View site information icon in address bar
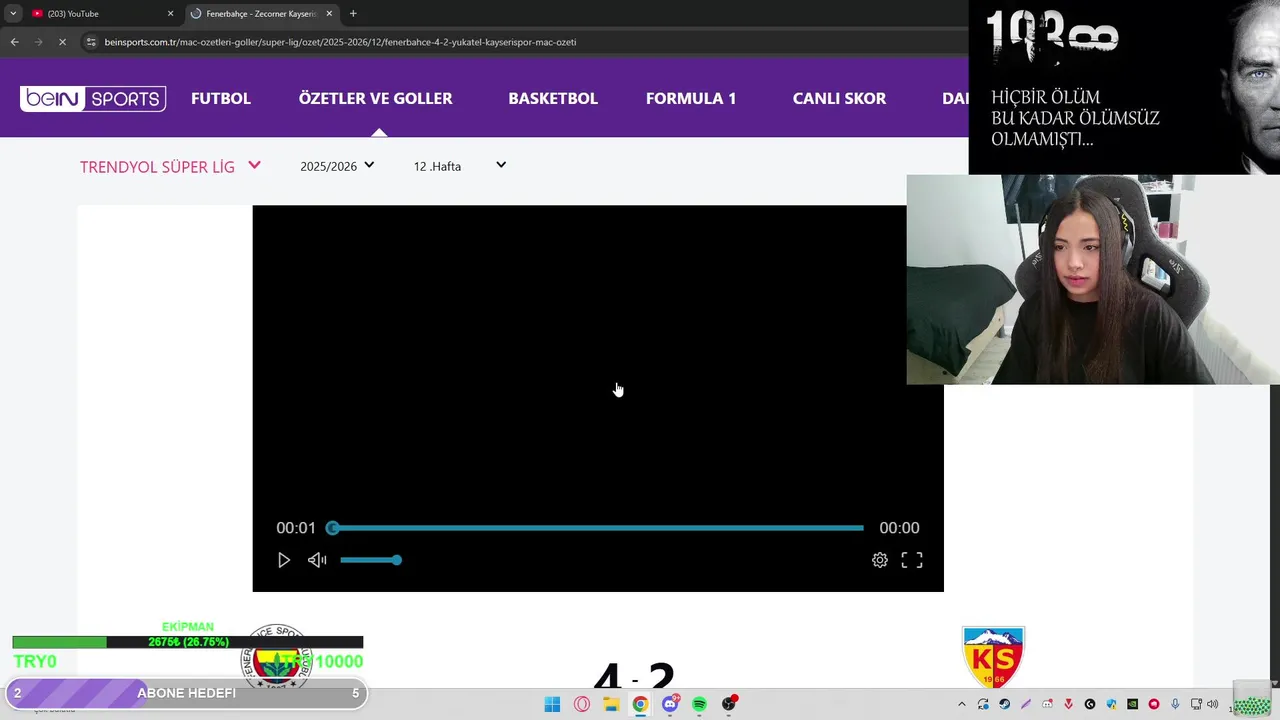The image size is (1280, 720). 91,42
